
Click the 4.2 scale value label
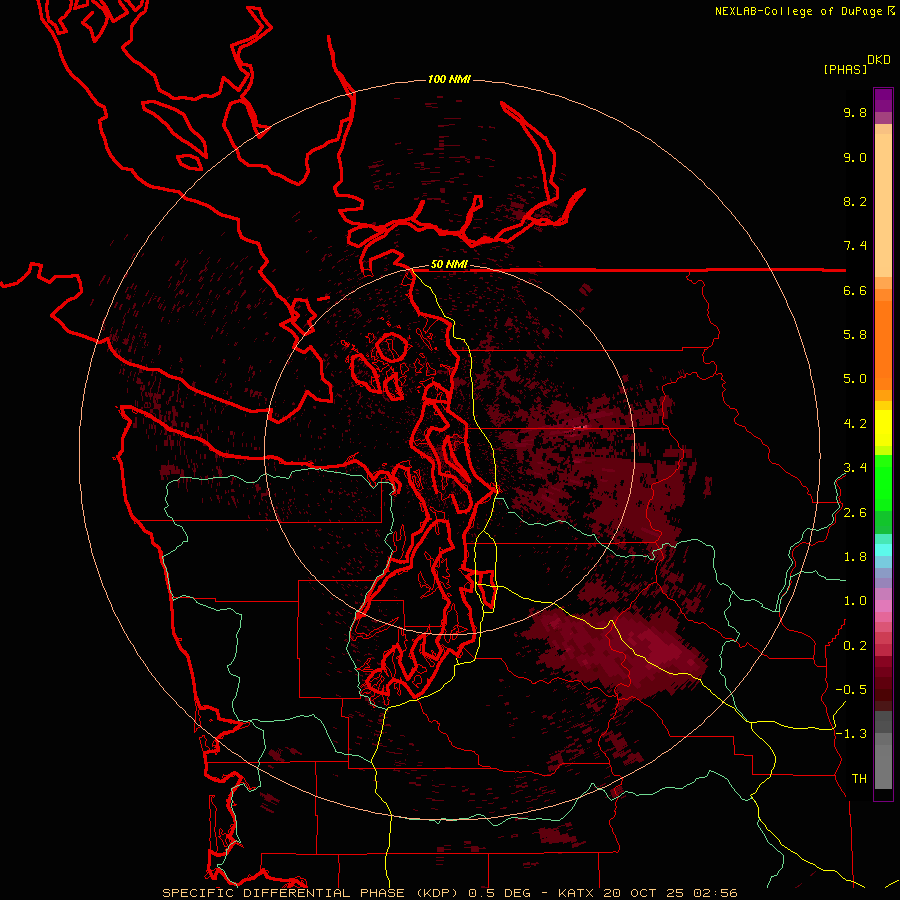855,424
